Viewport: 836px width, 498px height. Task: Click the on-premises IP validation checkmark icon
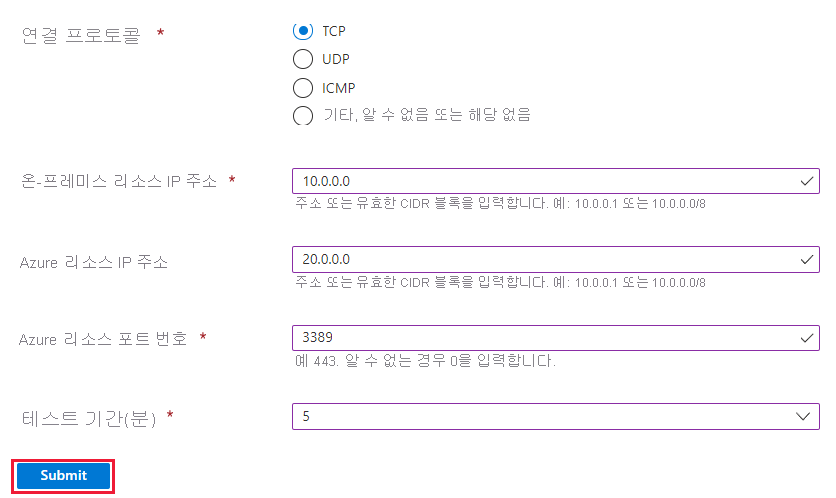coord(807,181)
